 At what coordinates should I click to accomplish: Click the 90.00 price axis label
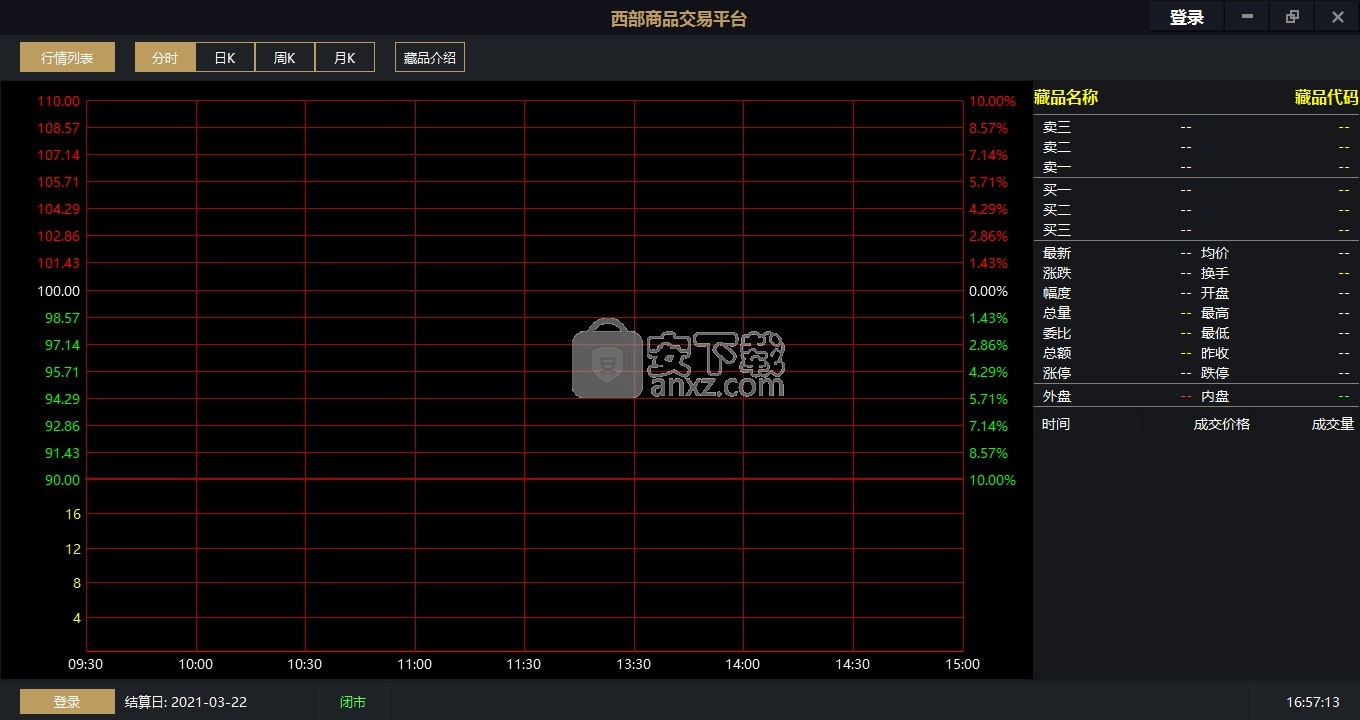click(62, 480)
